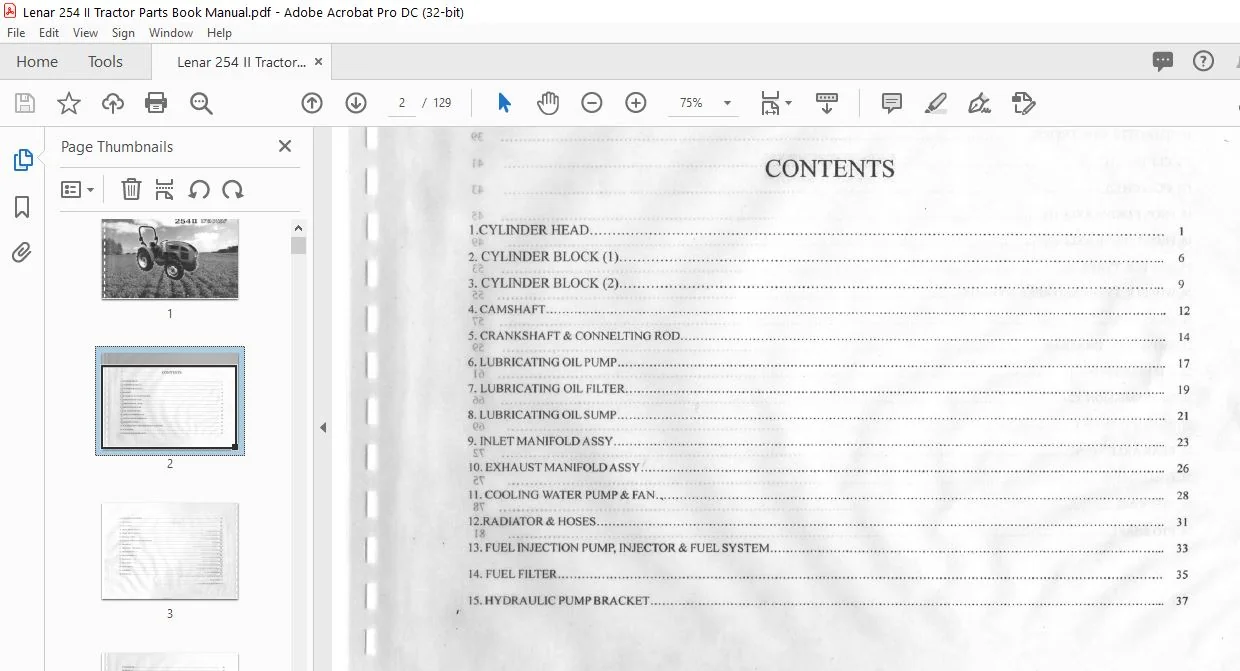
Task: Open the Edit menu
Action: [x=49, y=33]
